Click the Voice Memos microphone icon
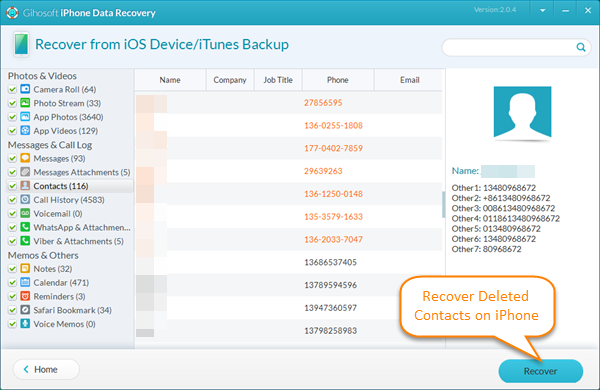The height and width of the screenshot is (390, 600). pos(25,323)
